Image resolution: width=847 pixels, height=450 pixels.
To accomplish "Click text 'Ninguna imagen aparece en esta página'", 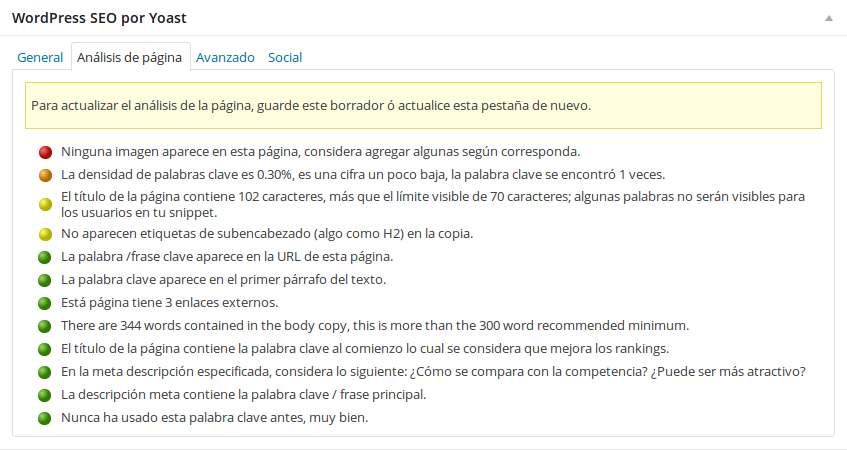I will [180, 152].
